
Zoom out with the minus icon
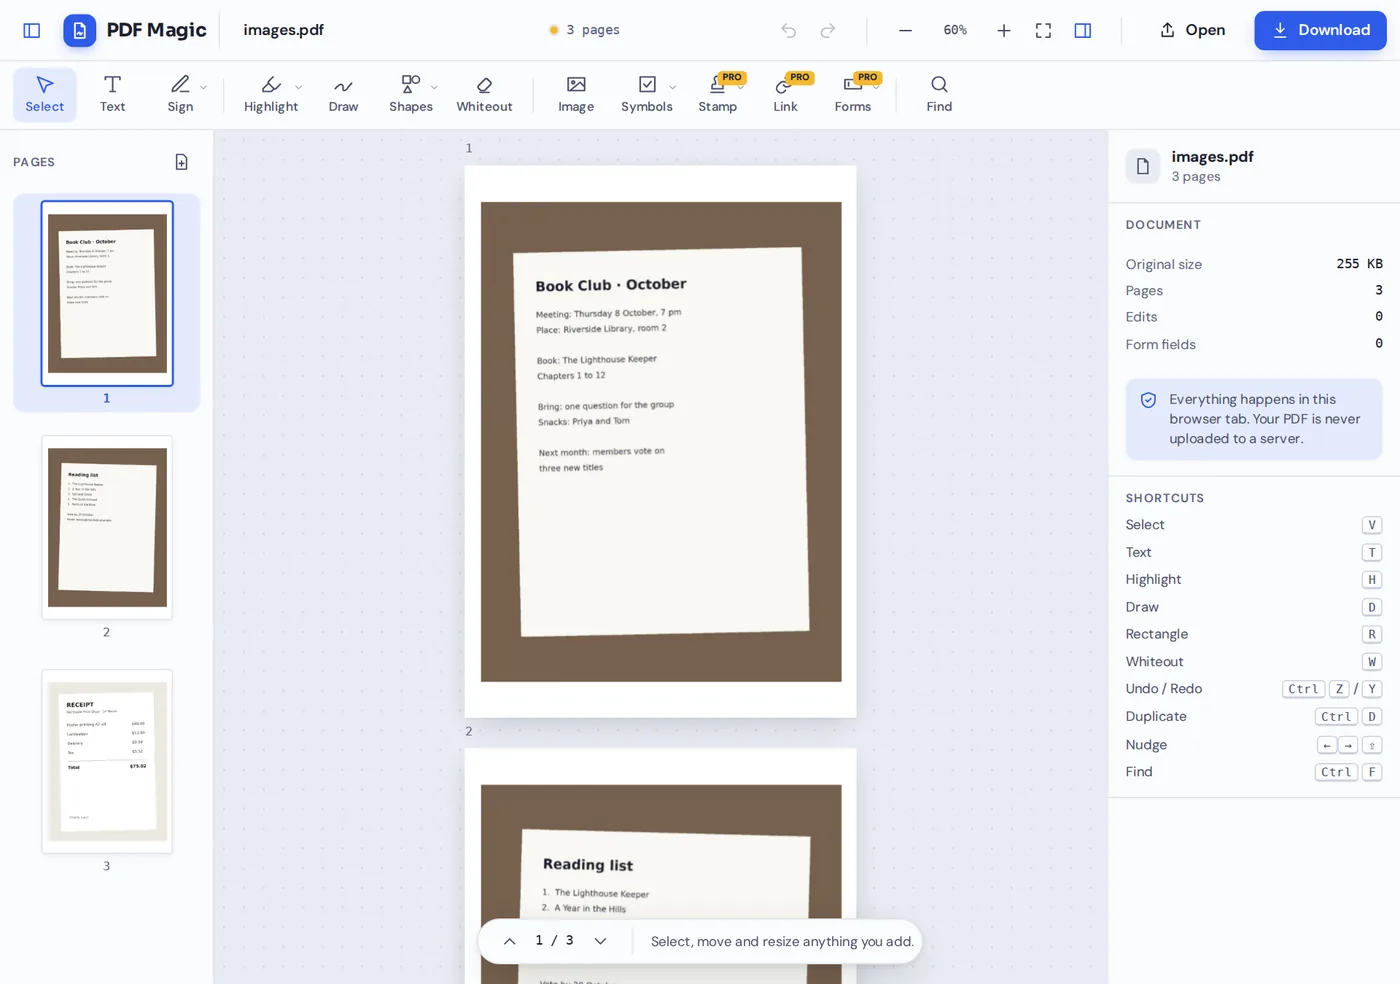point(905,30)
